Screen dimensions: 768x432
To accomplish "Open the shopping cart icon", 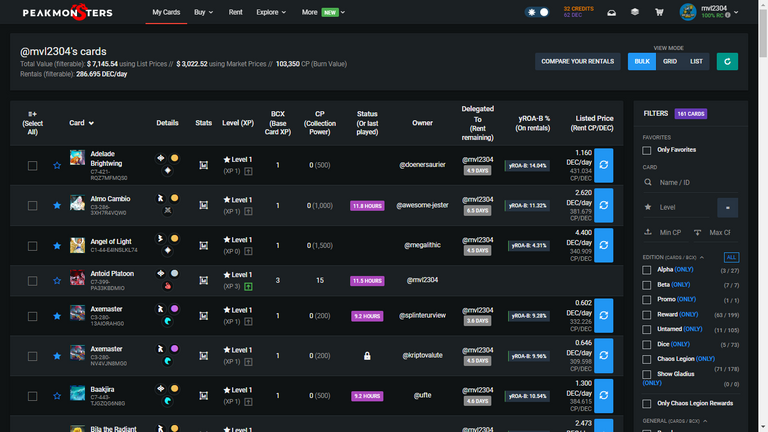I will (659, 12).
